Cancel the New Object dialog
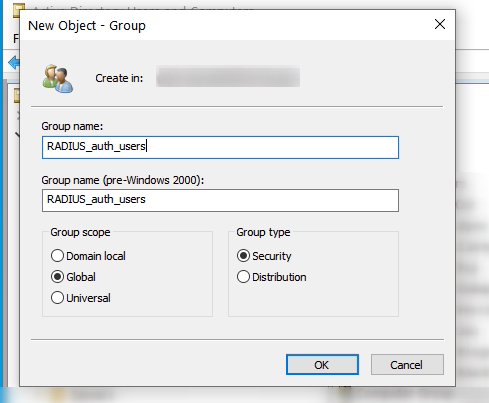Viewport: 489px width, 403px height. [x=407, y=365]
